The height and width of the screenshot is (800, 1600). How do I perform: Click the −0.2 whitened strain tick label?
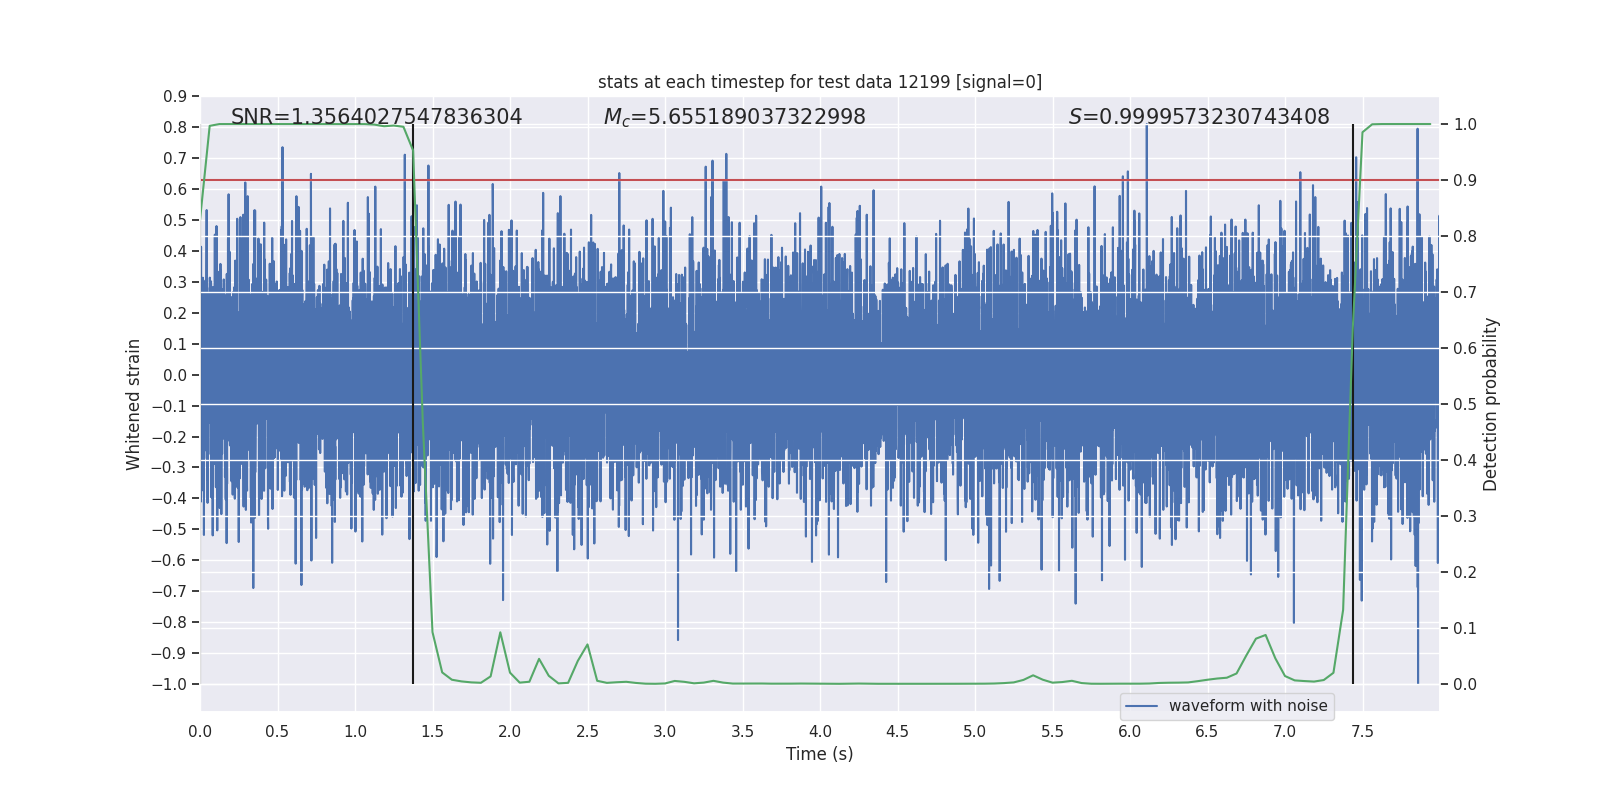point(169,437)
